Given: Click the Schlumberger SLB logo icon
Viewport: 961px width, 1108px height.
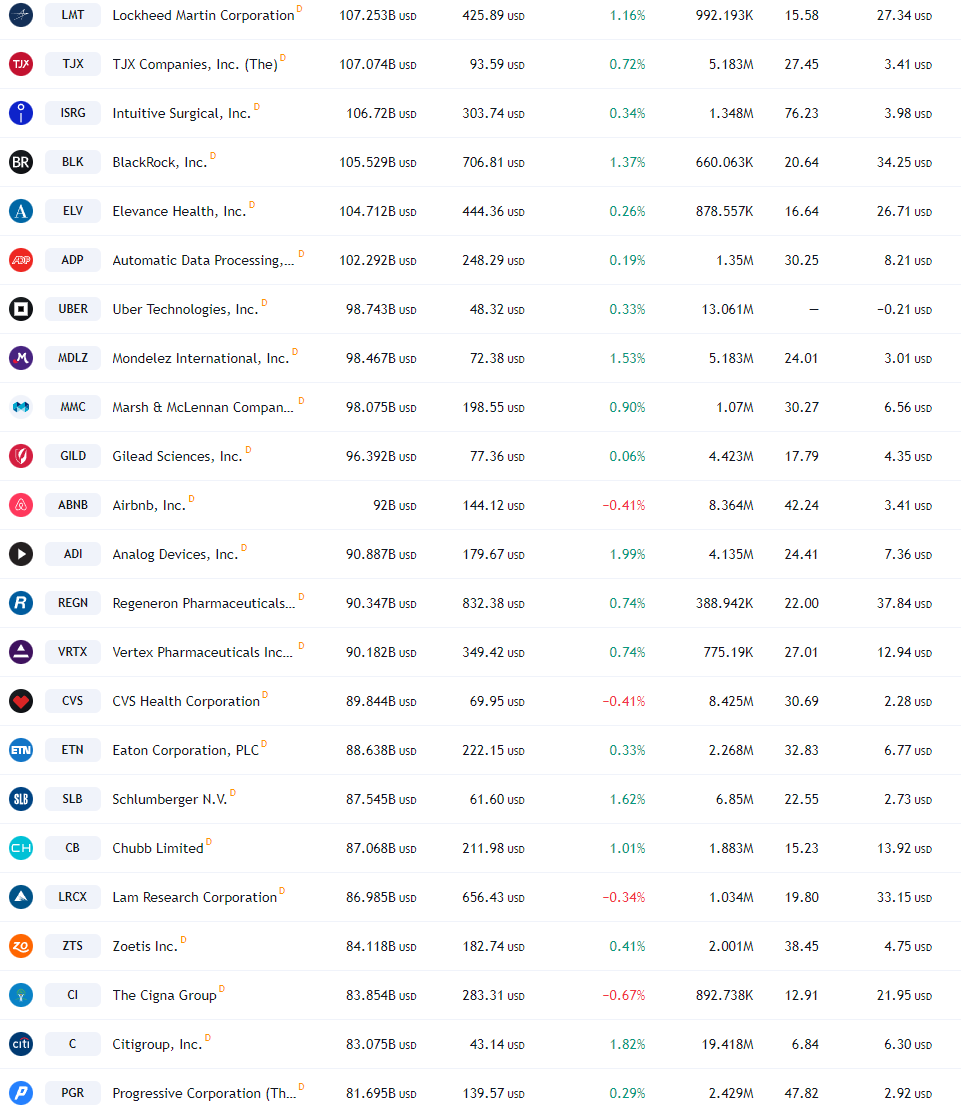Looking at the screenshot, I should (21, 798).
